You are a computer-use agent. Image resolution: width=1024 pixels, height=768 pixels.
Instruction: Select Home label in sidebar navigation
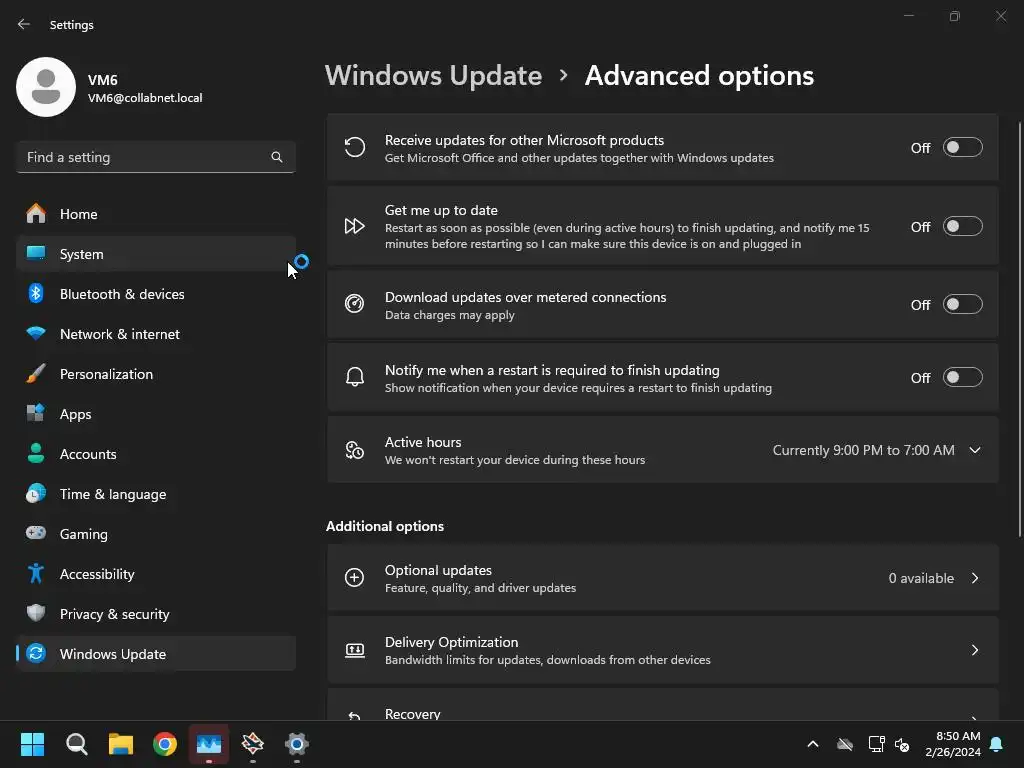point(78,214)
